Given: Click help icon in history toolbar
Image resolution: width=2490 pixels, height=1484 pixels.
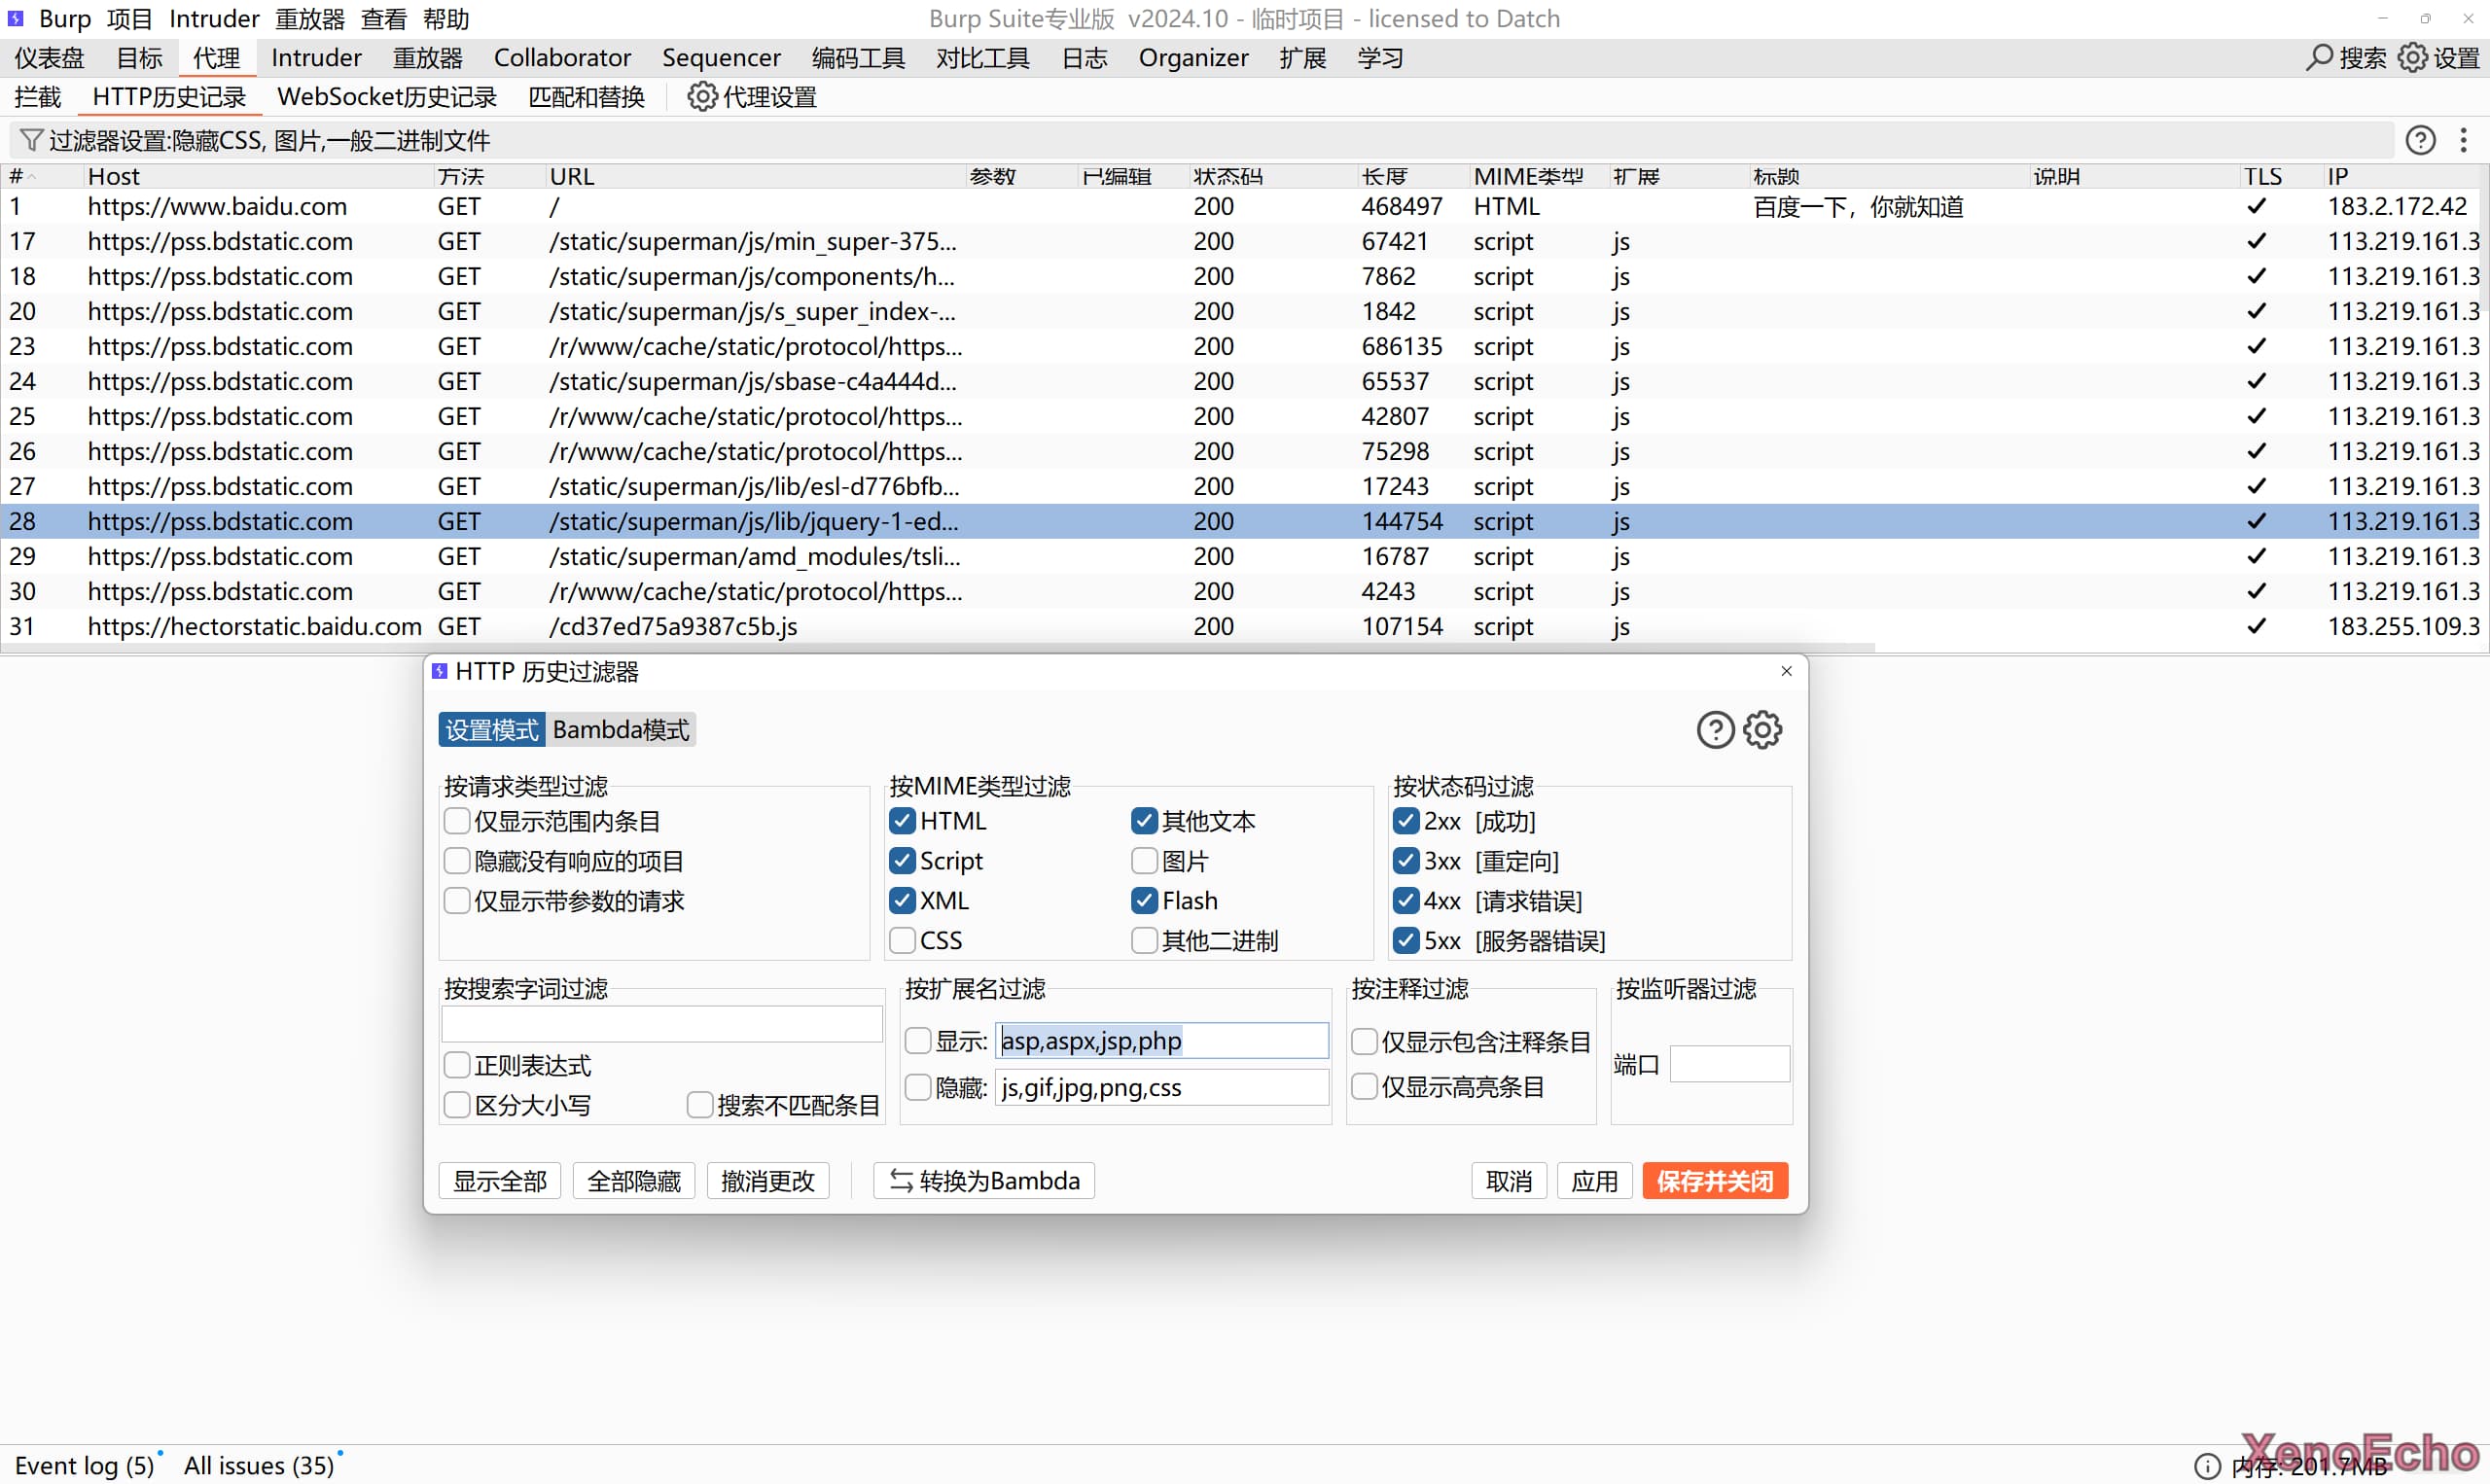Looking at the screenshot, I should coord(2420,140).
